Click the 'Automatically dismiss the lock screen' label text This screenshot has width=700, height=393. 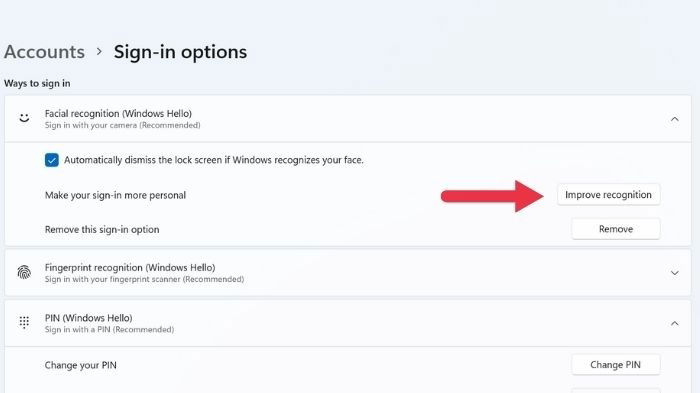tap(214, 160)
